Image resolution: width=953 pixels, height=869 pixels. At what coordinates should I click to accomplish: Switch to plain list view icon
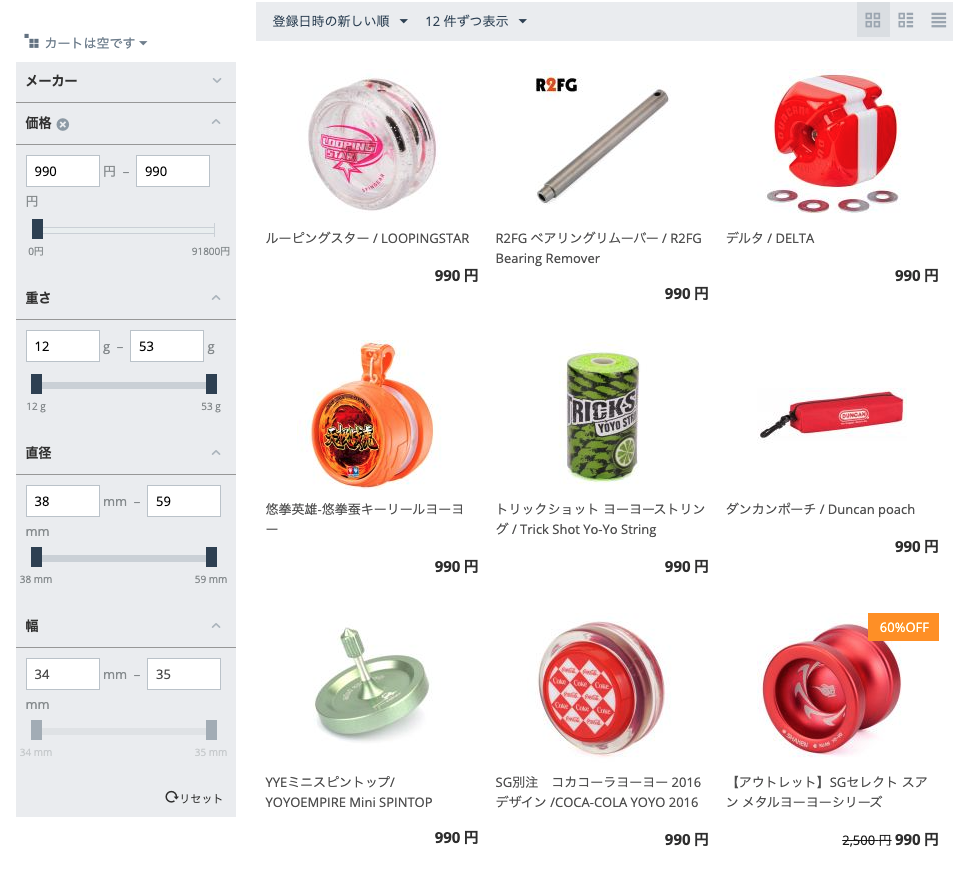pos(938,21)
